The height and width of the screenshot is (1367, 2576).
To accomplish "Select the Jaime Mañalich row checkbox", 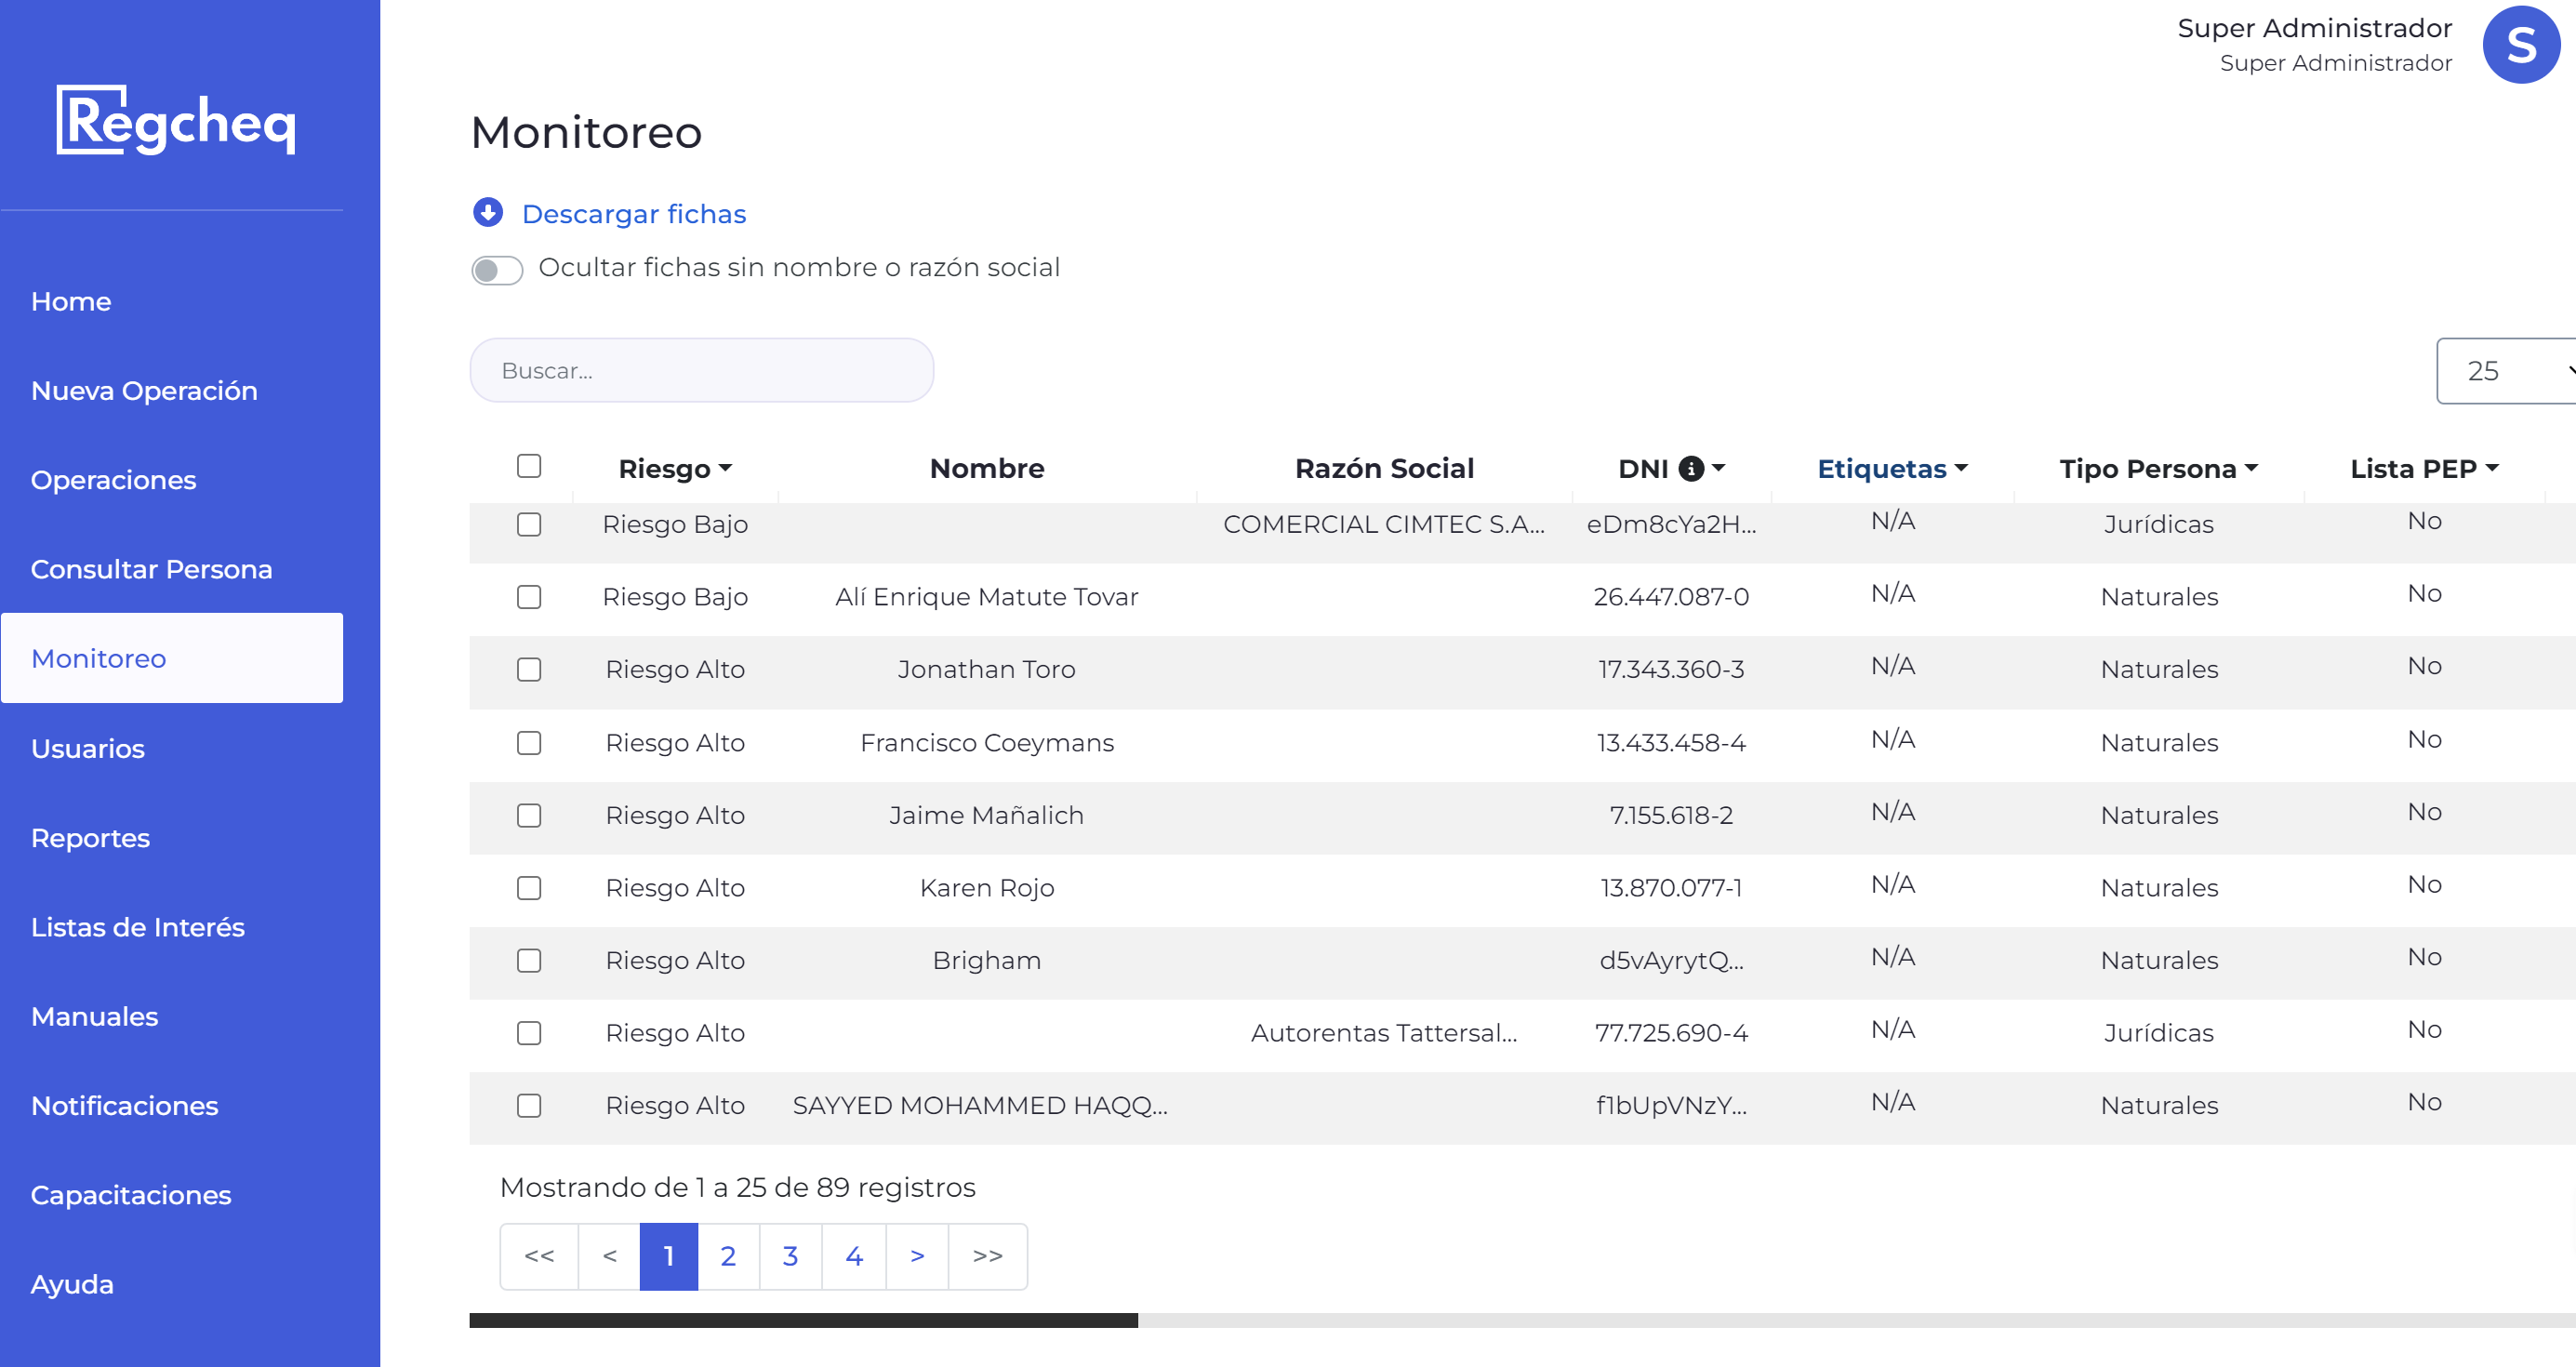I will point(529,815).
